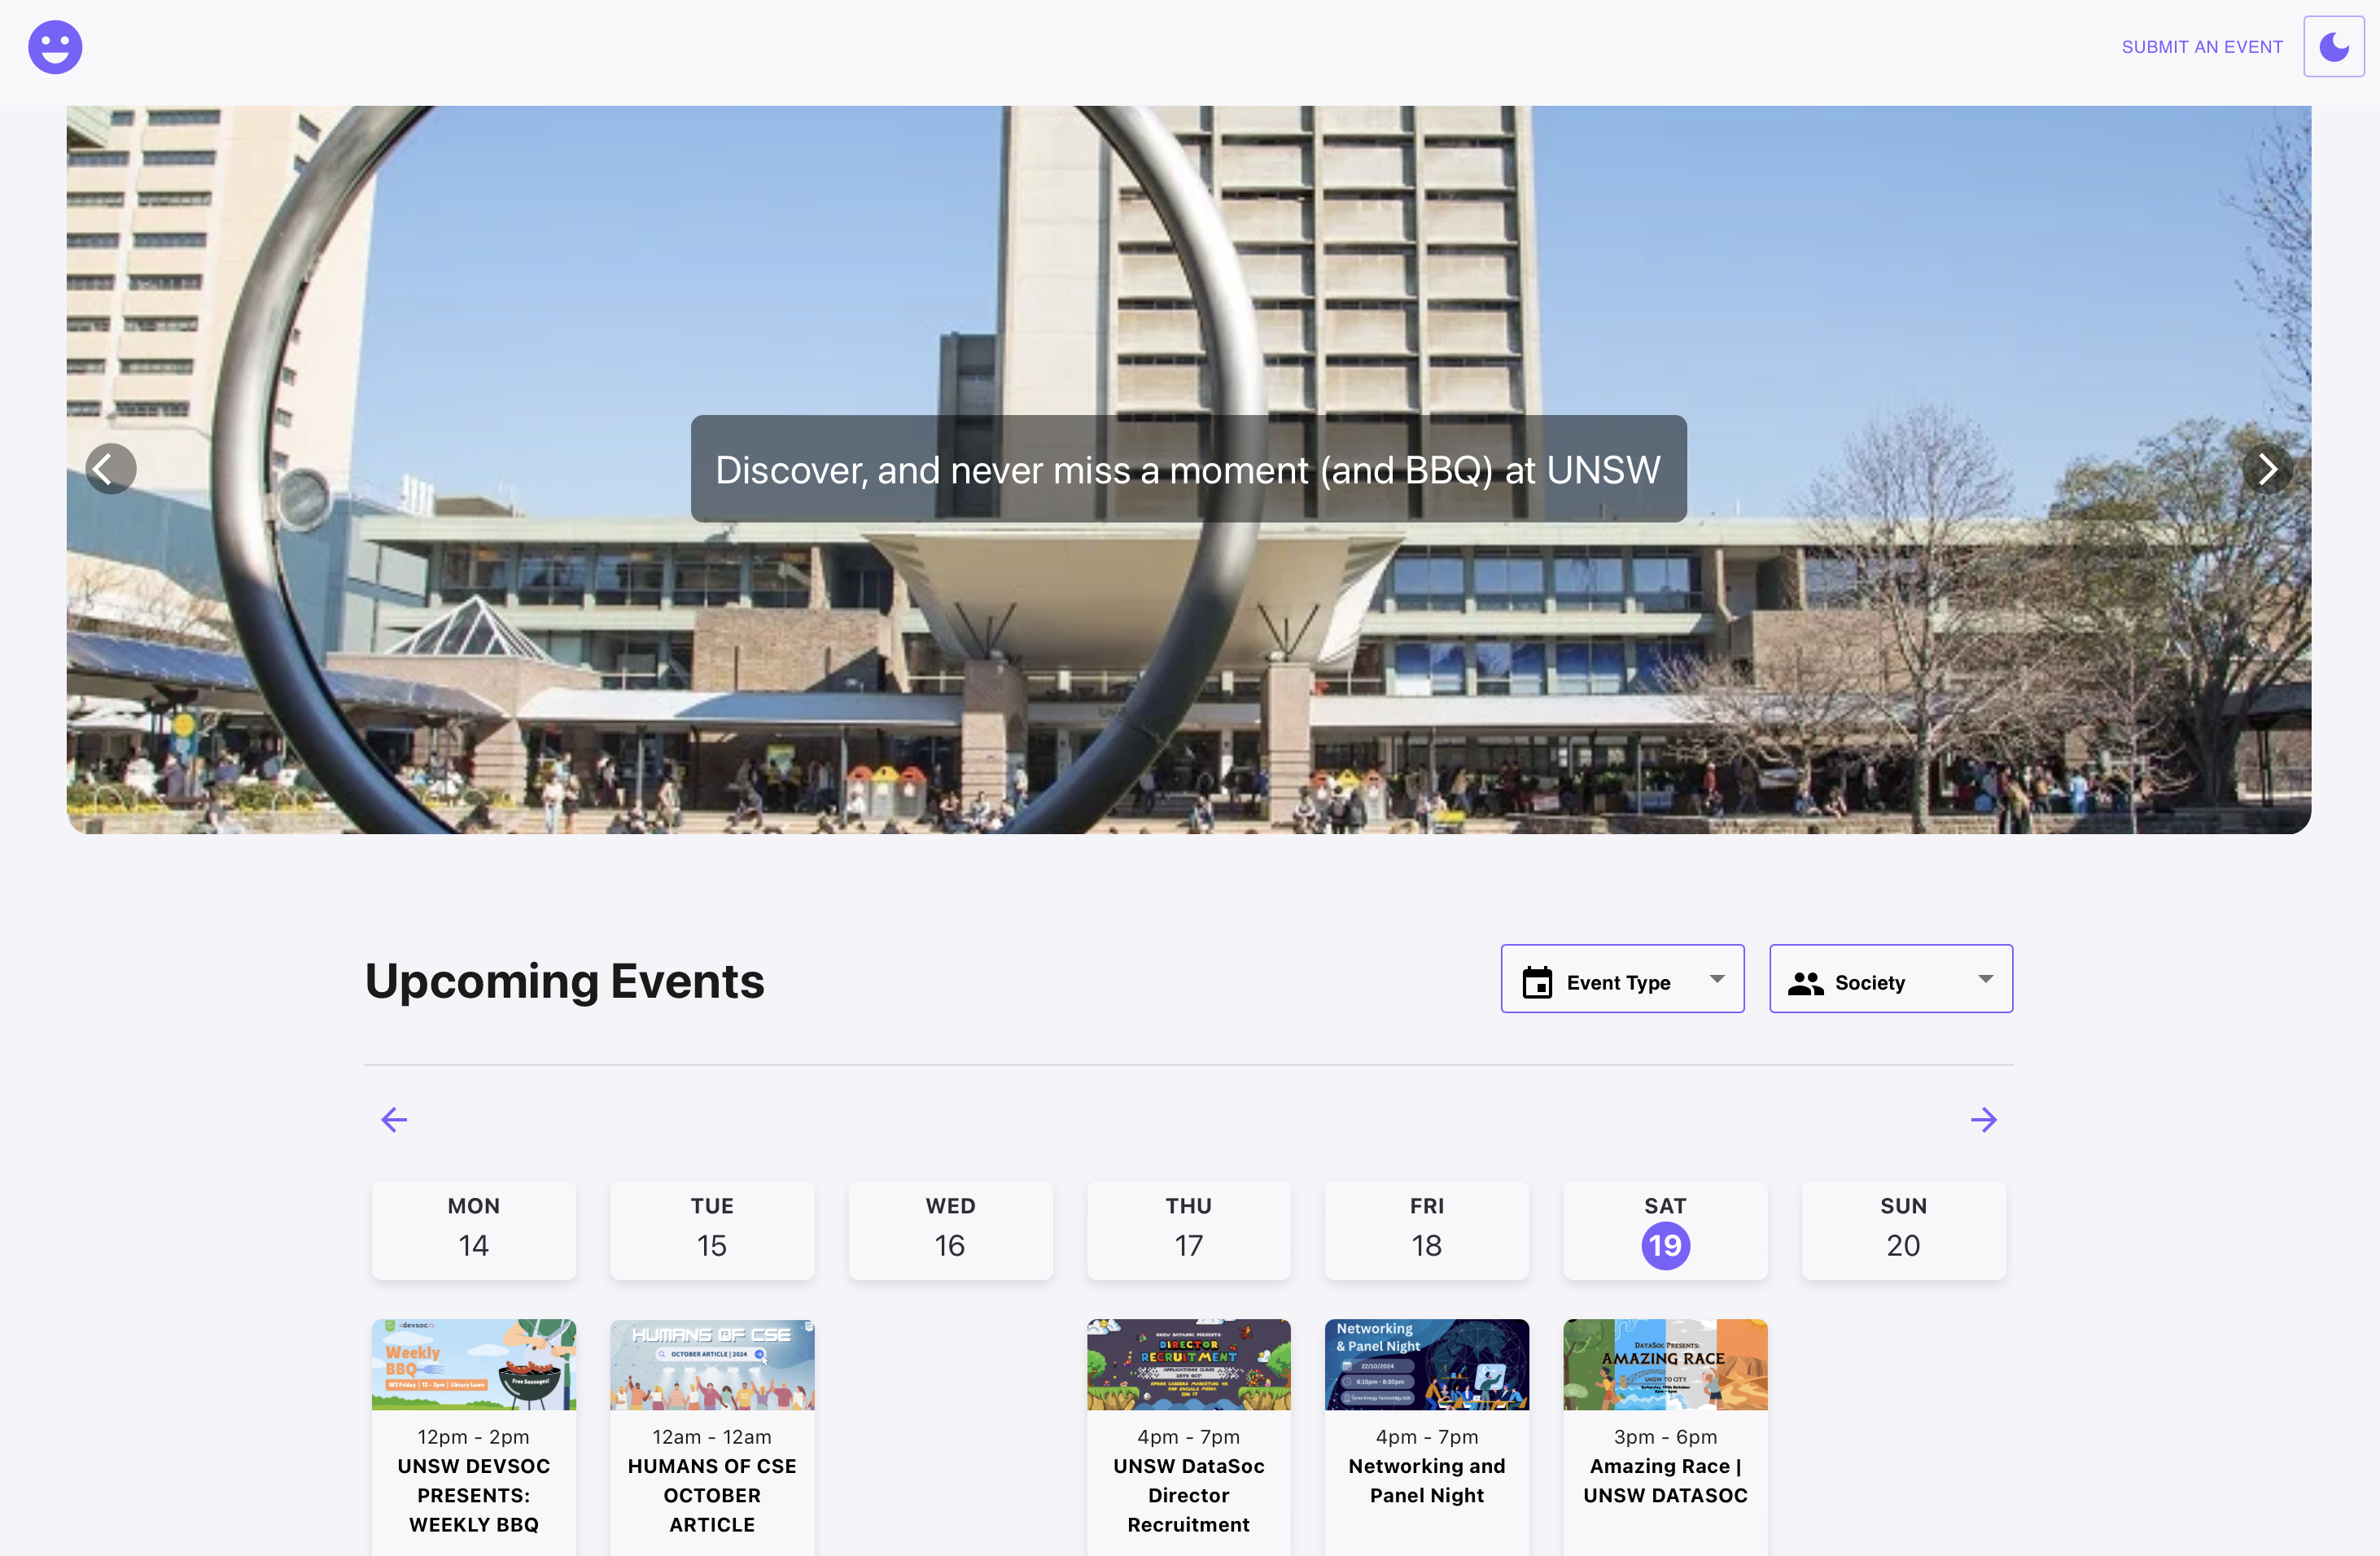Open Weekly BBQ event thumbnail
This screenshot has height=1556, width=2380.
473,1364
